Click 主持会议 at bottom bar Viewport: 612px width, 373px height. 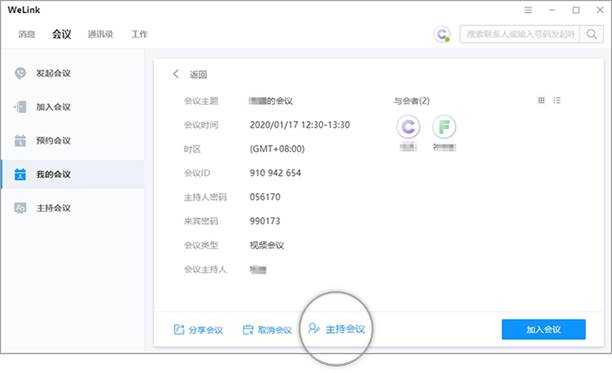pos(336,329)
